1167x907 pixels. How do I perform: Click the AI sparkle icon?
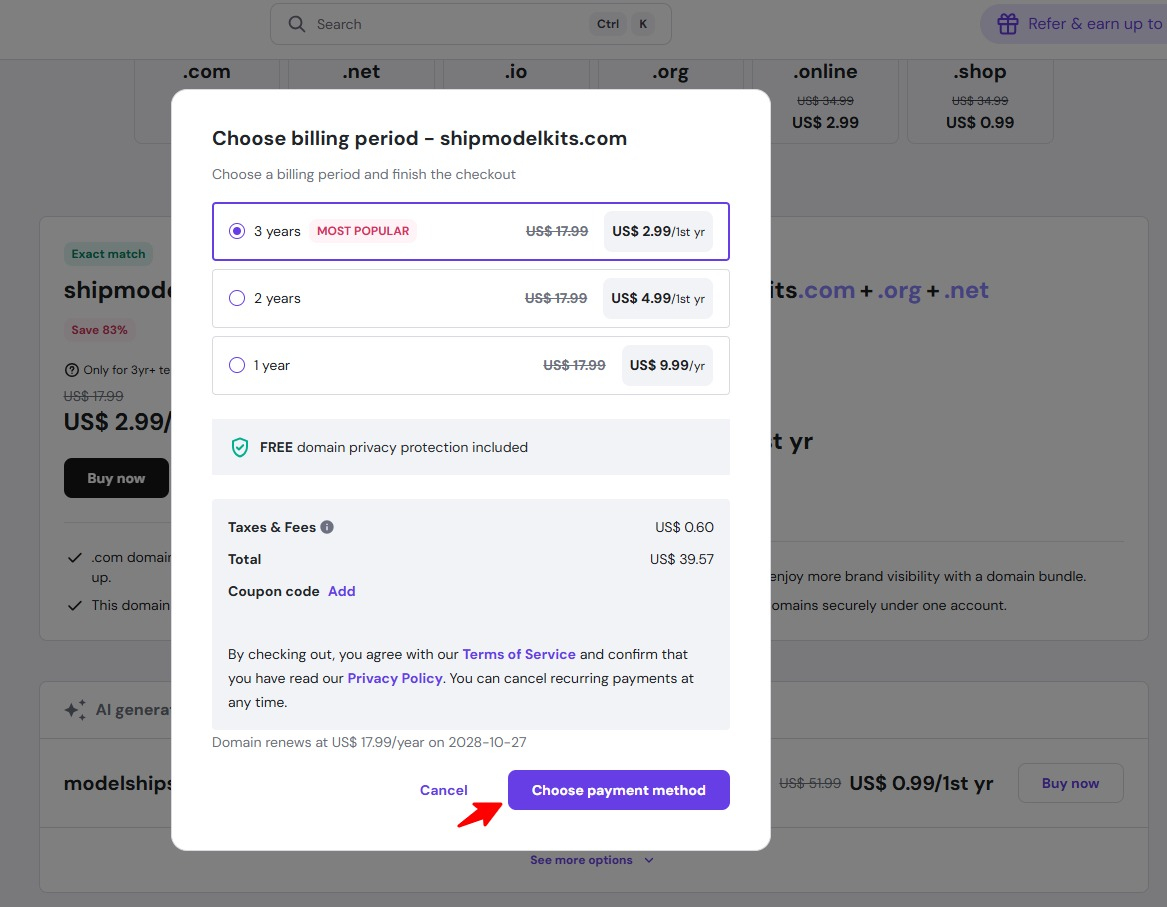click(75, 710)
